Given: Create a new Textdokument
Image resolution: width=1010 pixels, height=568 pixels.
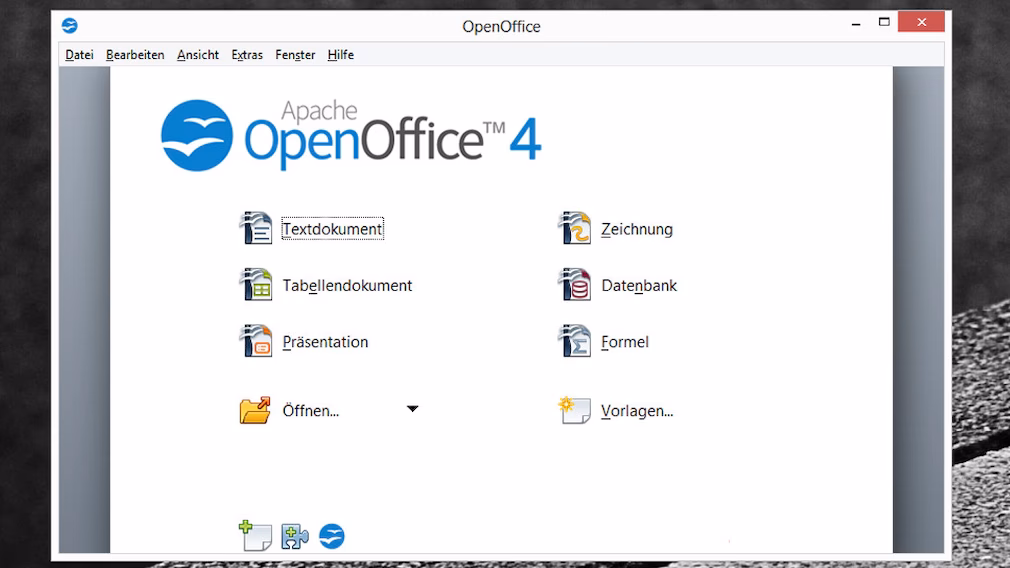Looking at the screenshot, I should click(x=332, y=229).
